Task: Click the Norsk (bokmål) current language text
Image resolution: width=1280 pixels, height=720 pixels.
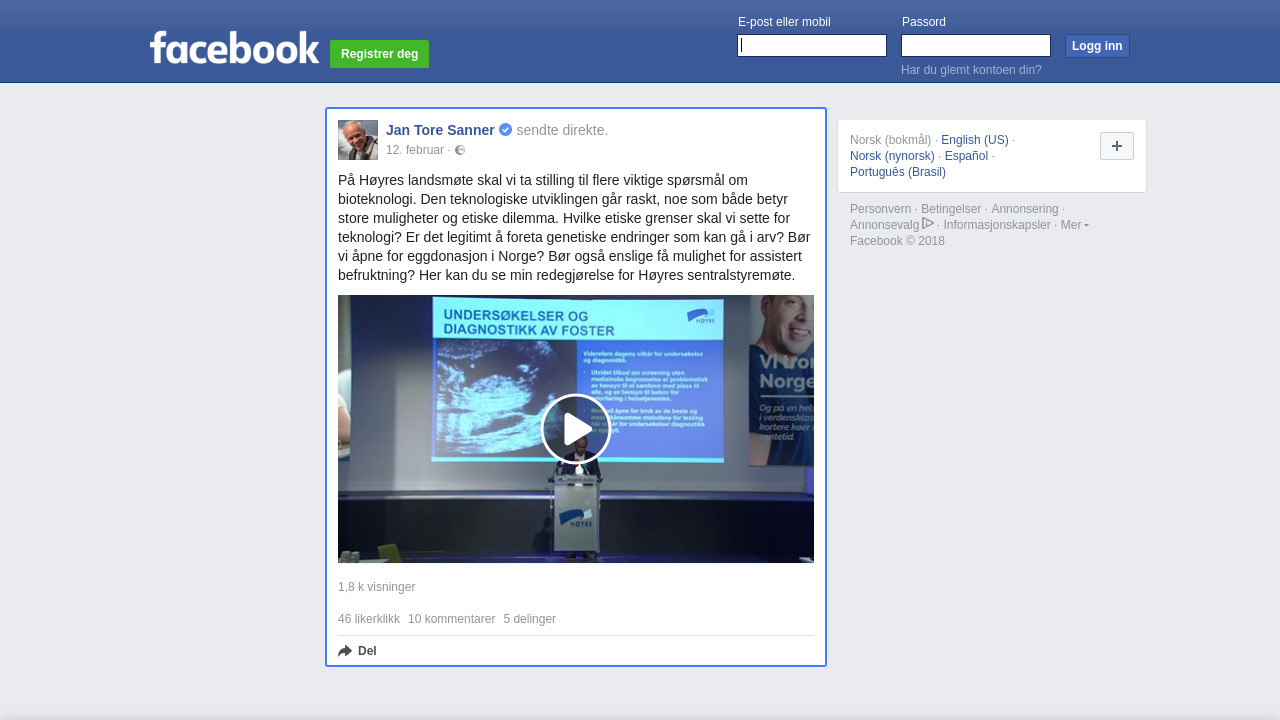Action: [x=890, y=140]
